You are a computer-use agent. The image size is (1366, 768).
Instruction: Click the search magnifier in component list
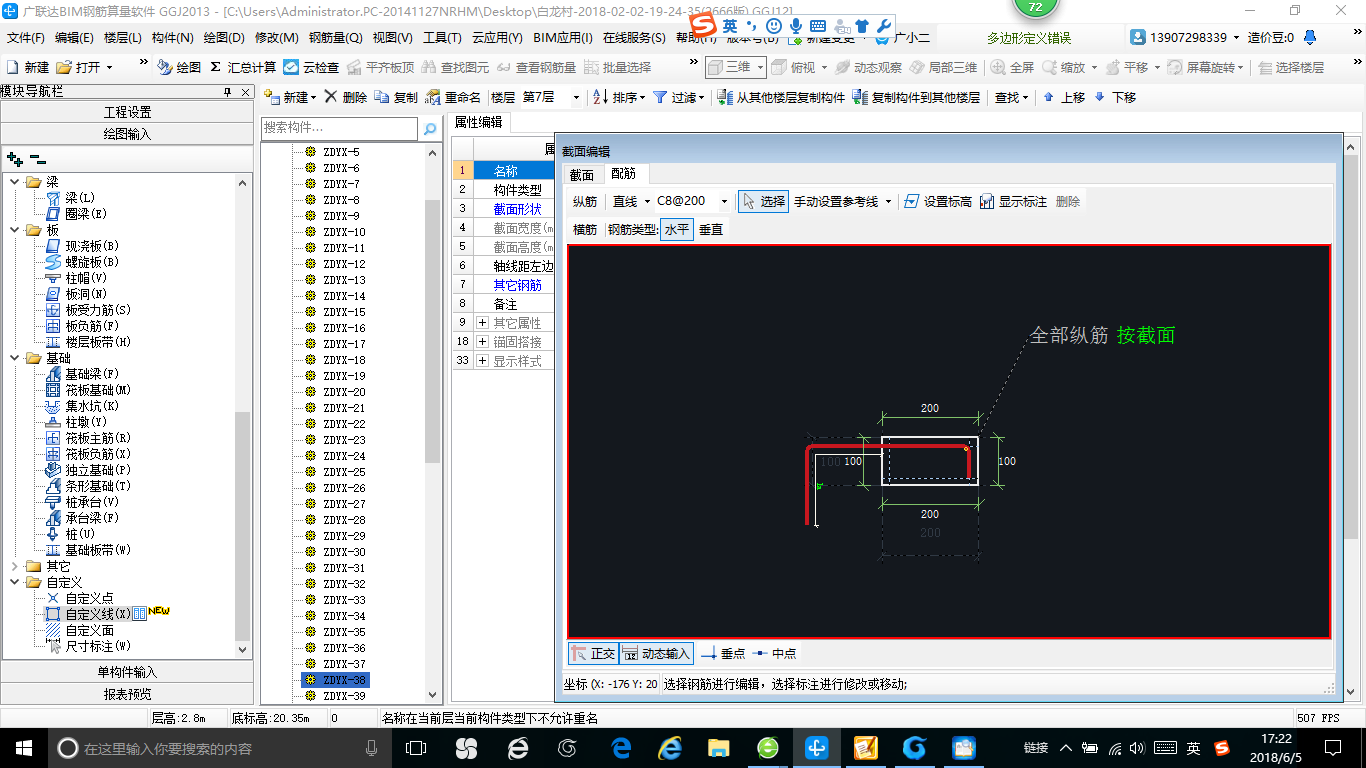pos(430,129)
